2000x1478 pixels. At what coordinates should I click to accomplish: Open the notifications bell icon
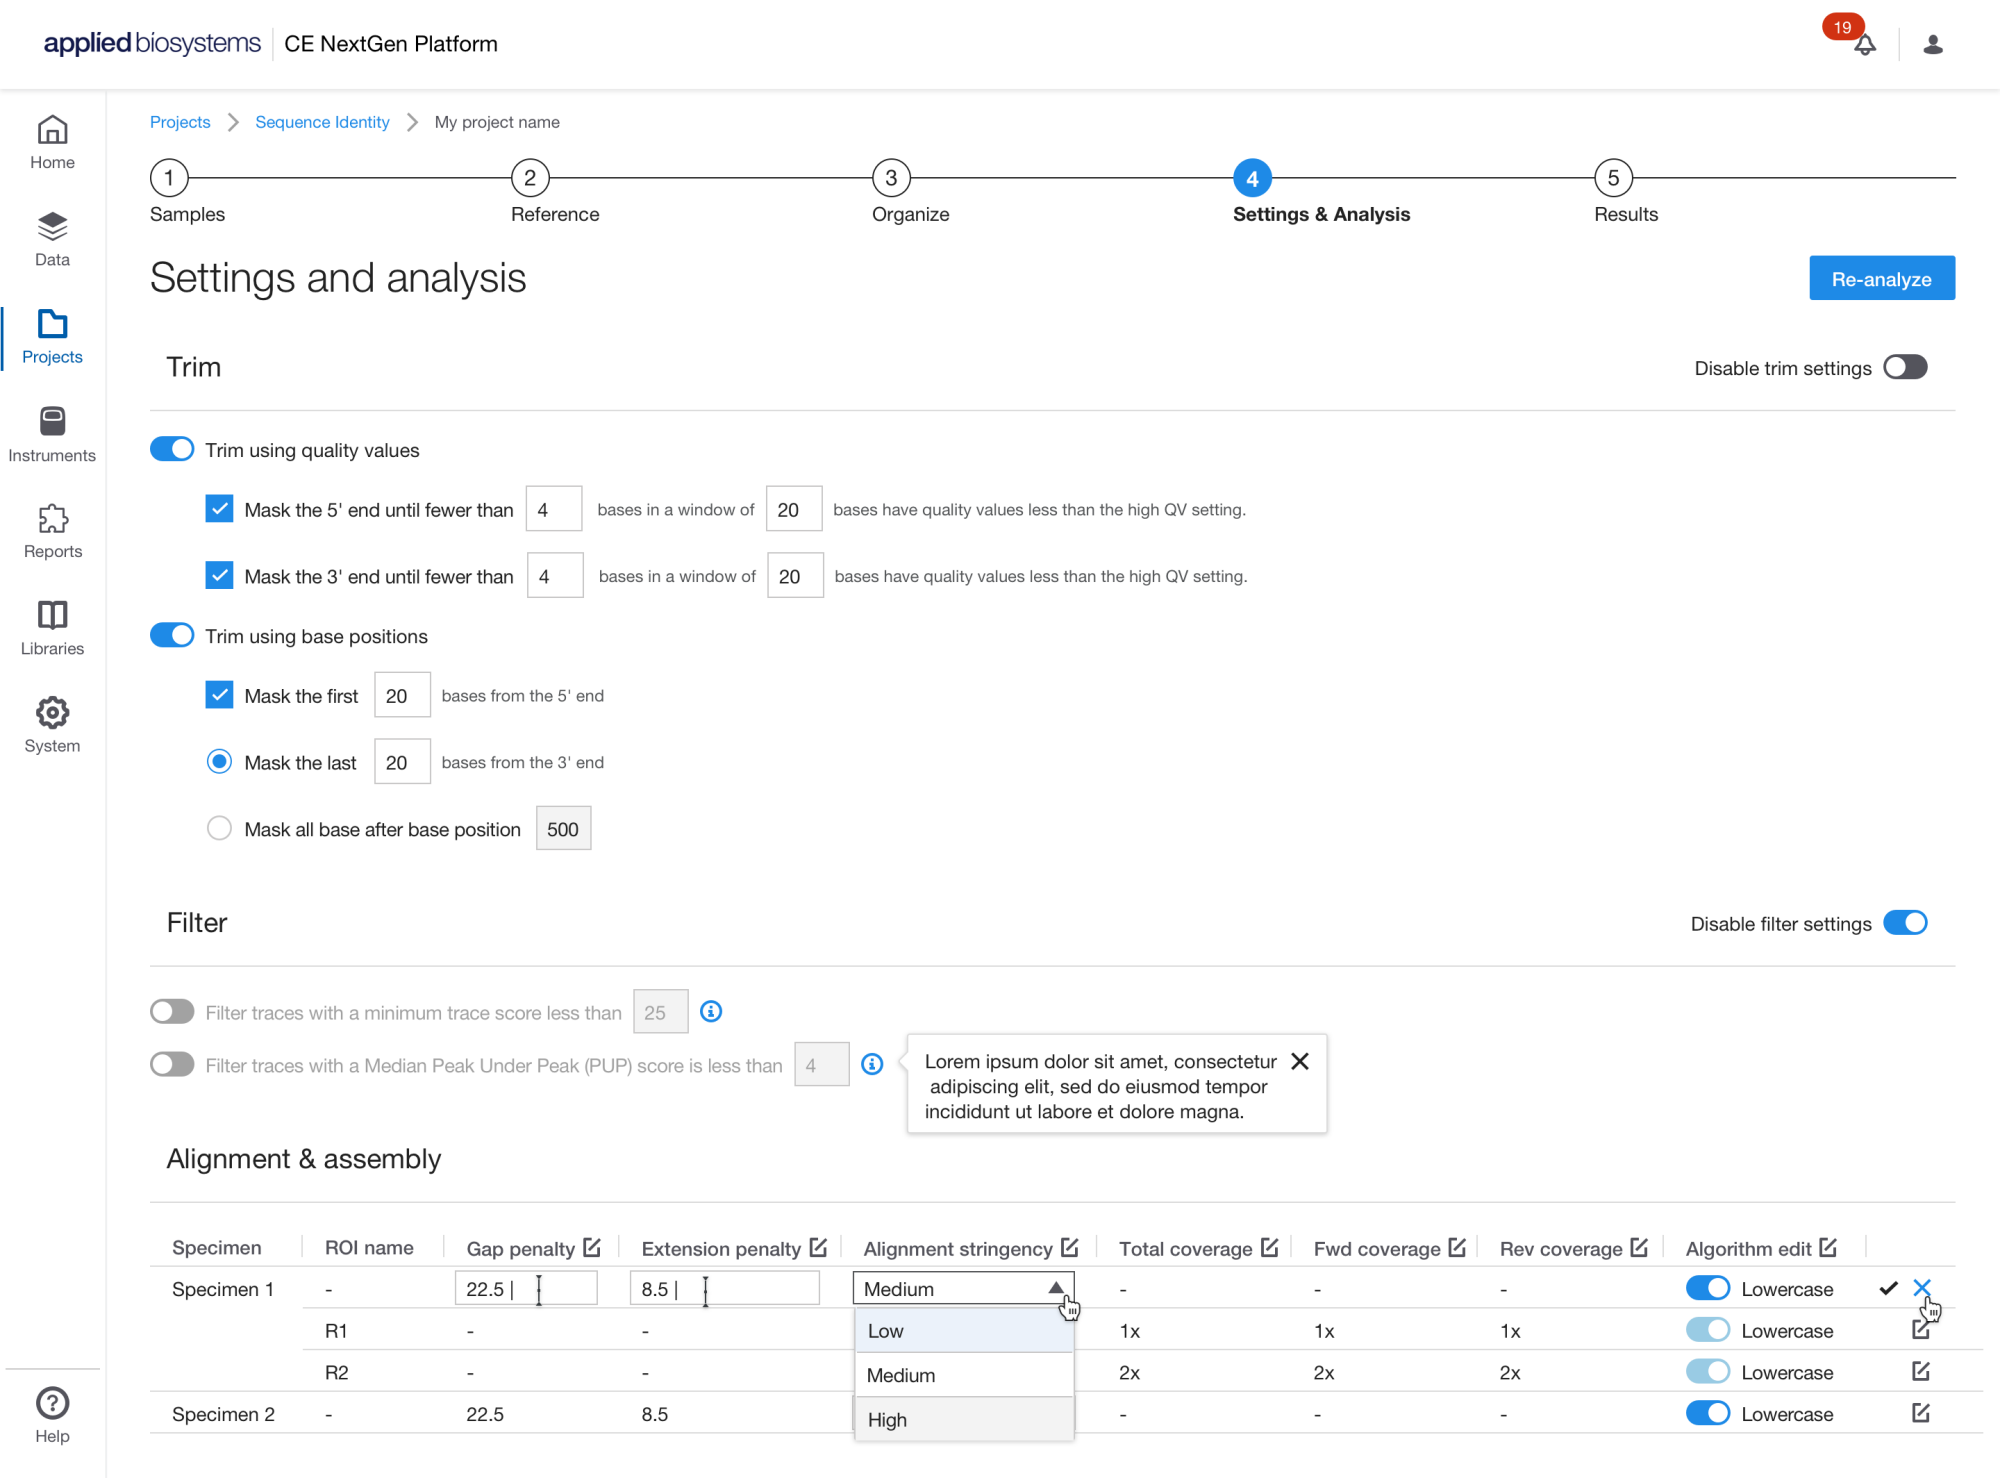point(1864,45)
